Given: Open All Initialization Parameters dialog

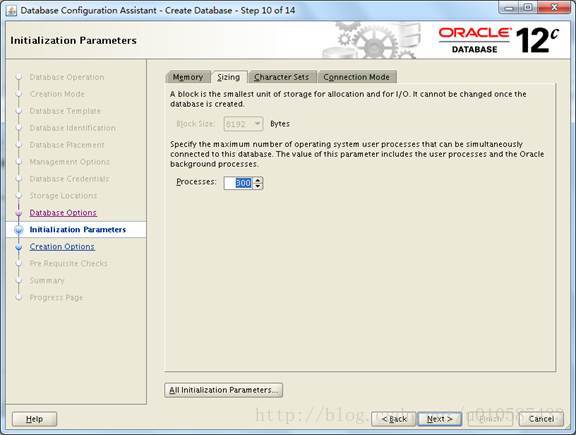Looking at the screenshot, I should coord(223,390).
